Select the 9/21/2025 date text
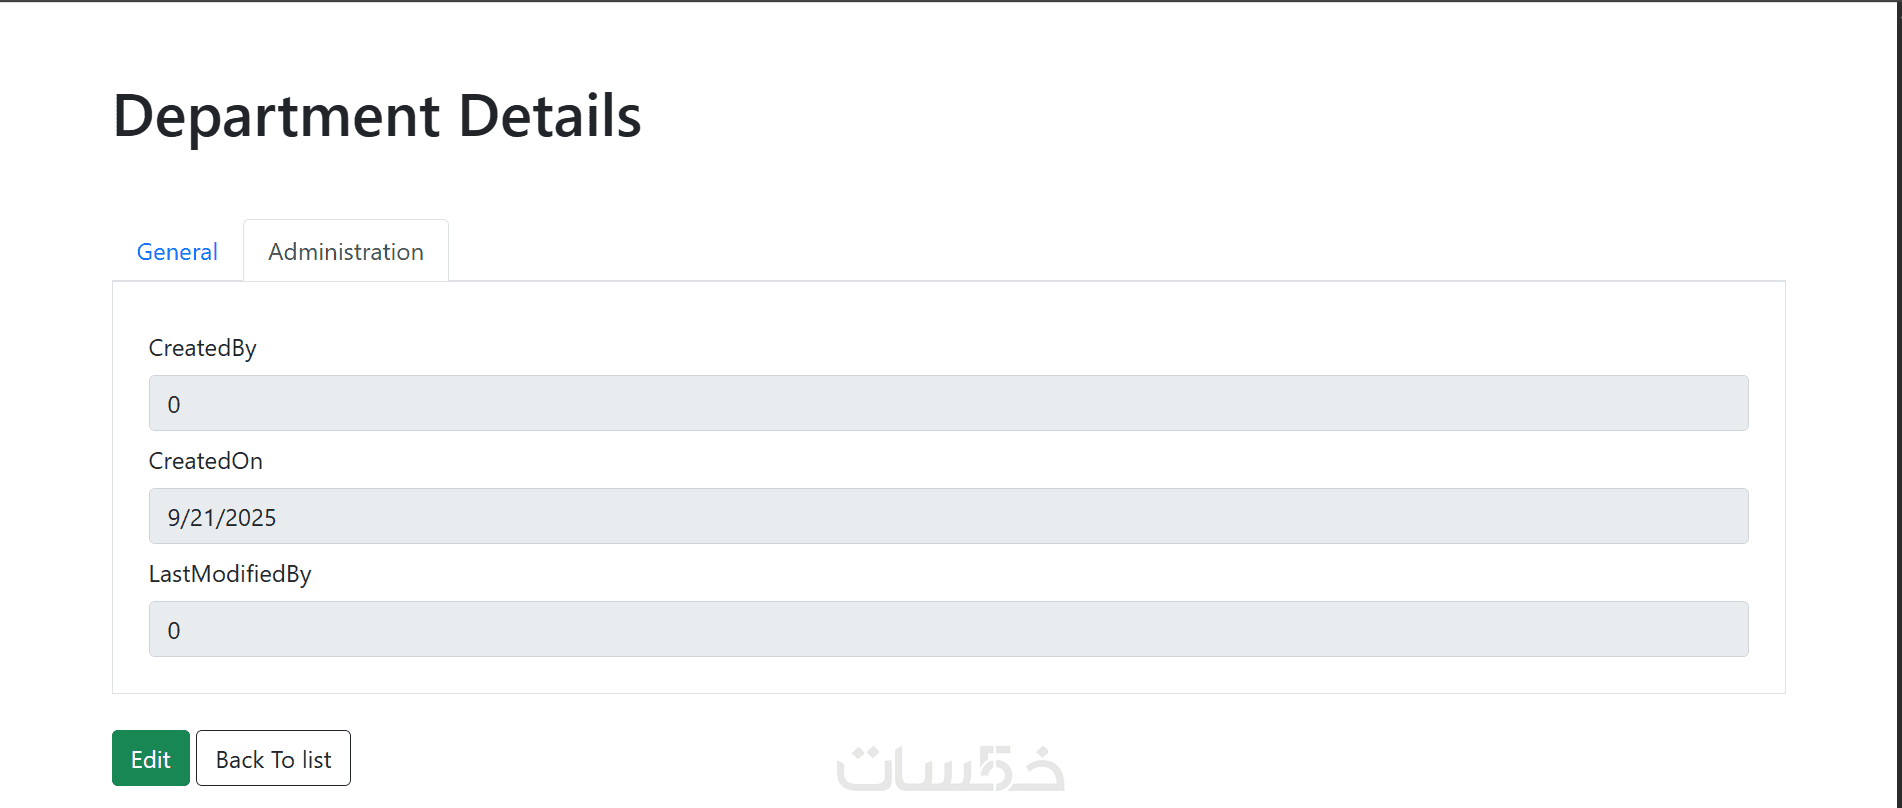This screenshot has width=1902, height=808. 222,518
